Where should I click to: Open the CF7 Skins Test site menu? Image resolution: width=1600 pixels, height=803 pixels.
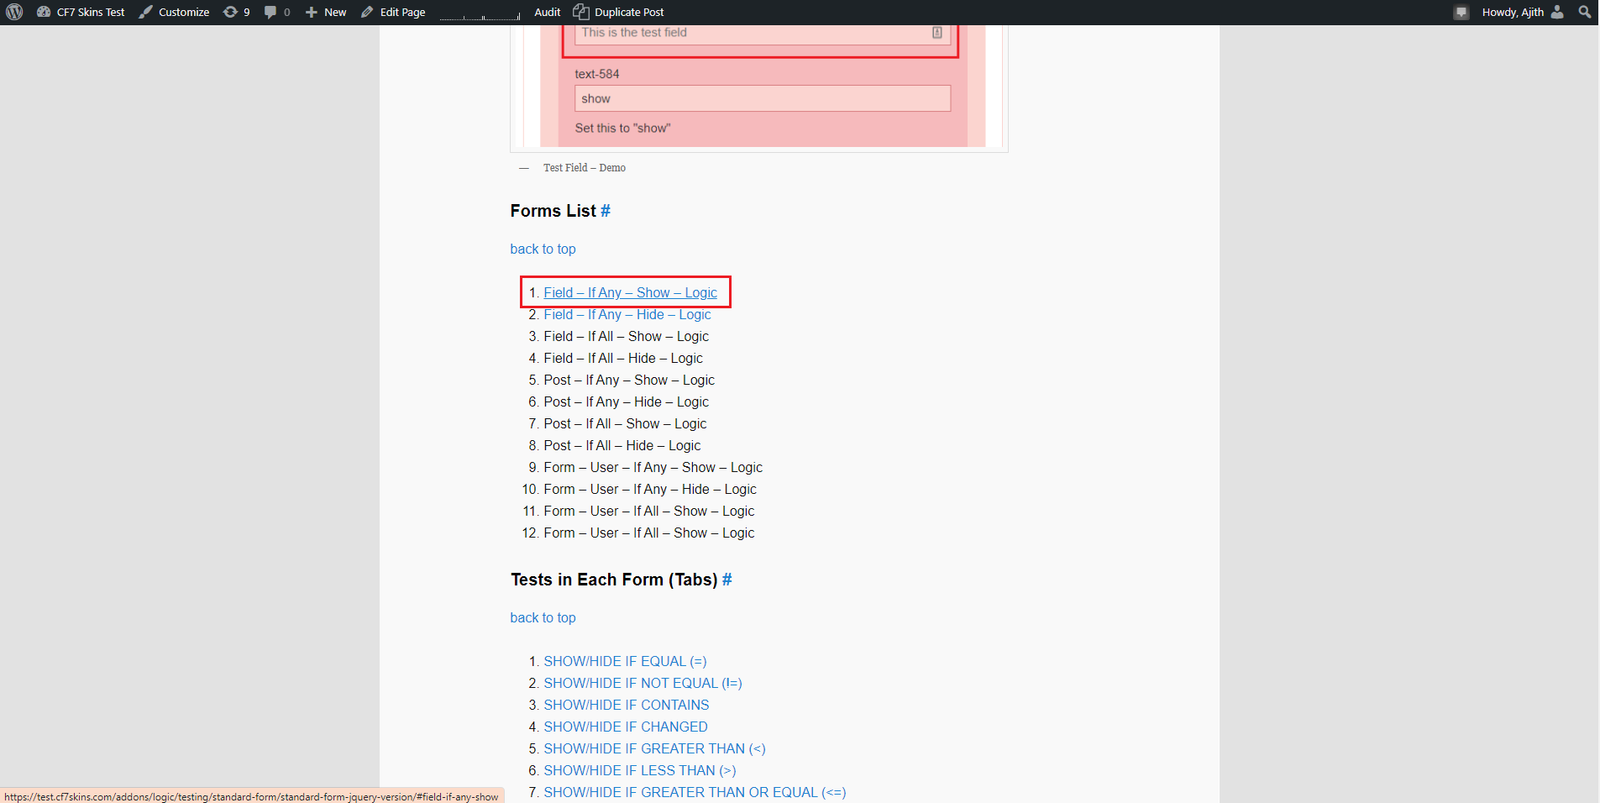81,12
